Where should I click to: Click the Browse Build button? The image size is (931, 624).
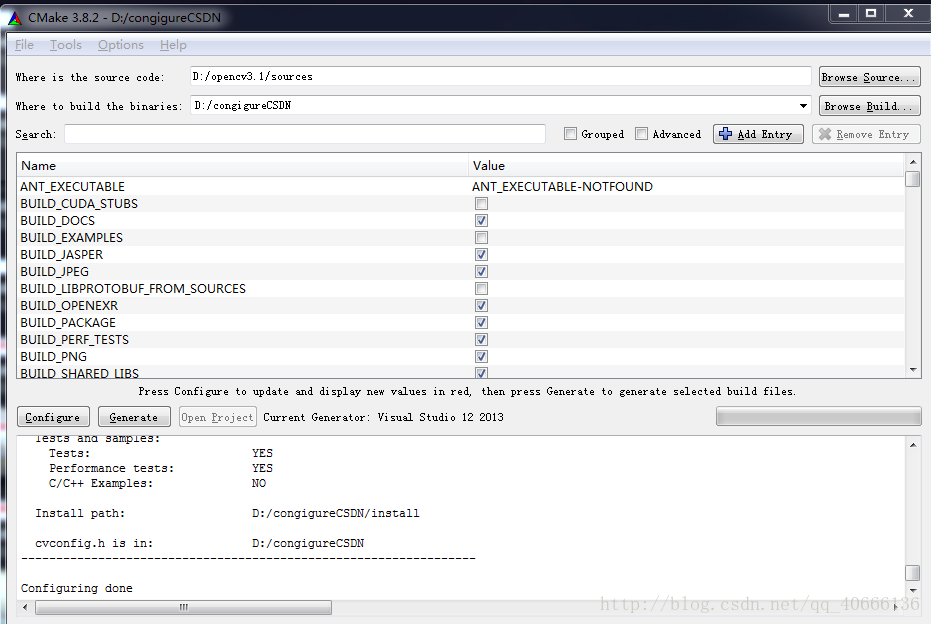[x=869, y=106]
